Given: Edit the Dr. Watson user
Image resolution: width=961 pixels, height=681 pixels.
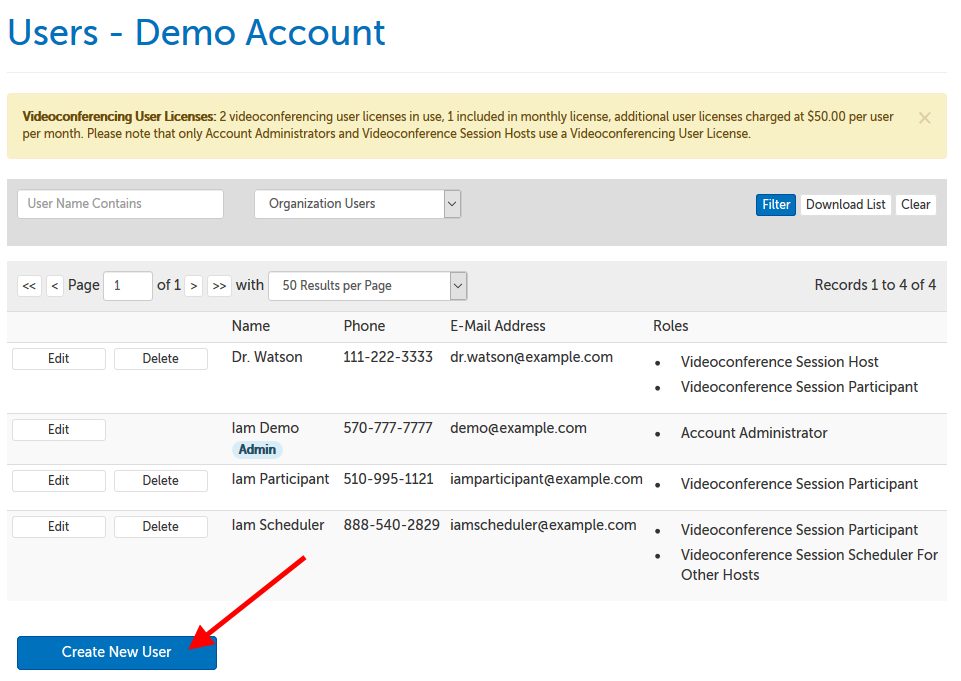Looking at the screenshot, I should 59,359.
